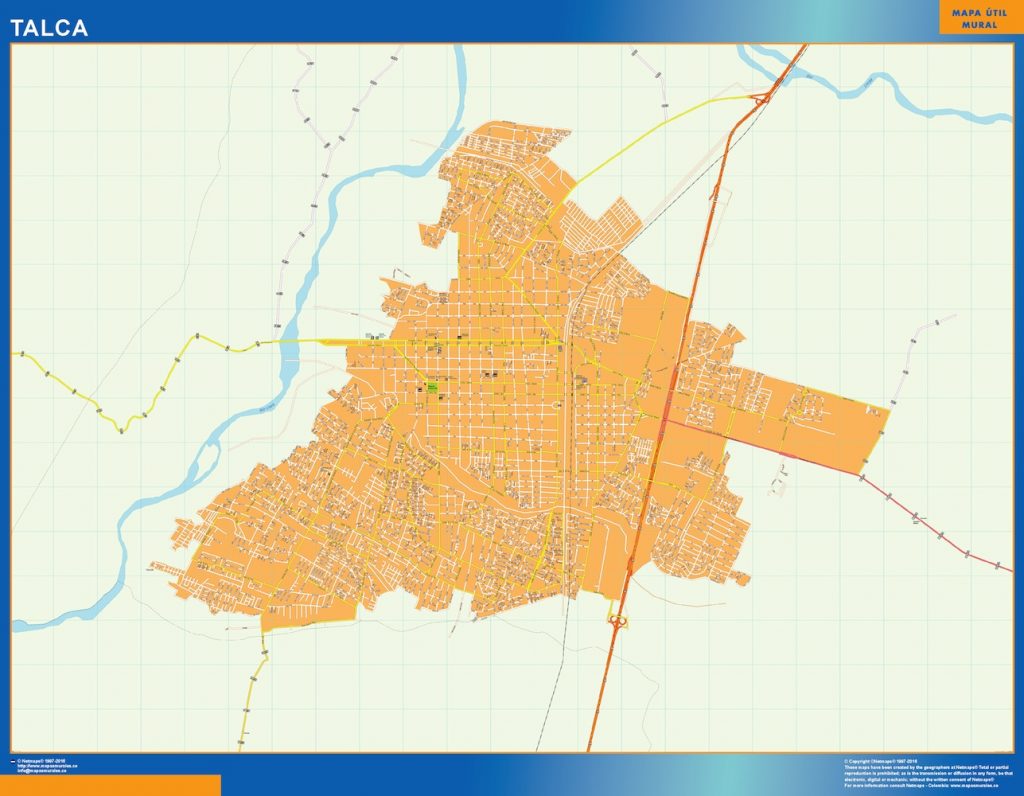1024x796 pixels.
Task: Click the TALCA map title
Action: (49, 27)
